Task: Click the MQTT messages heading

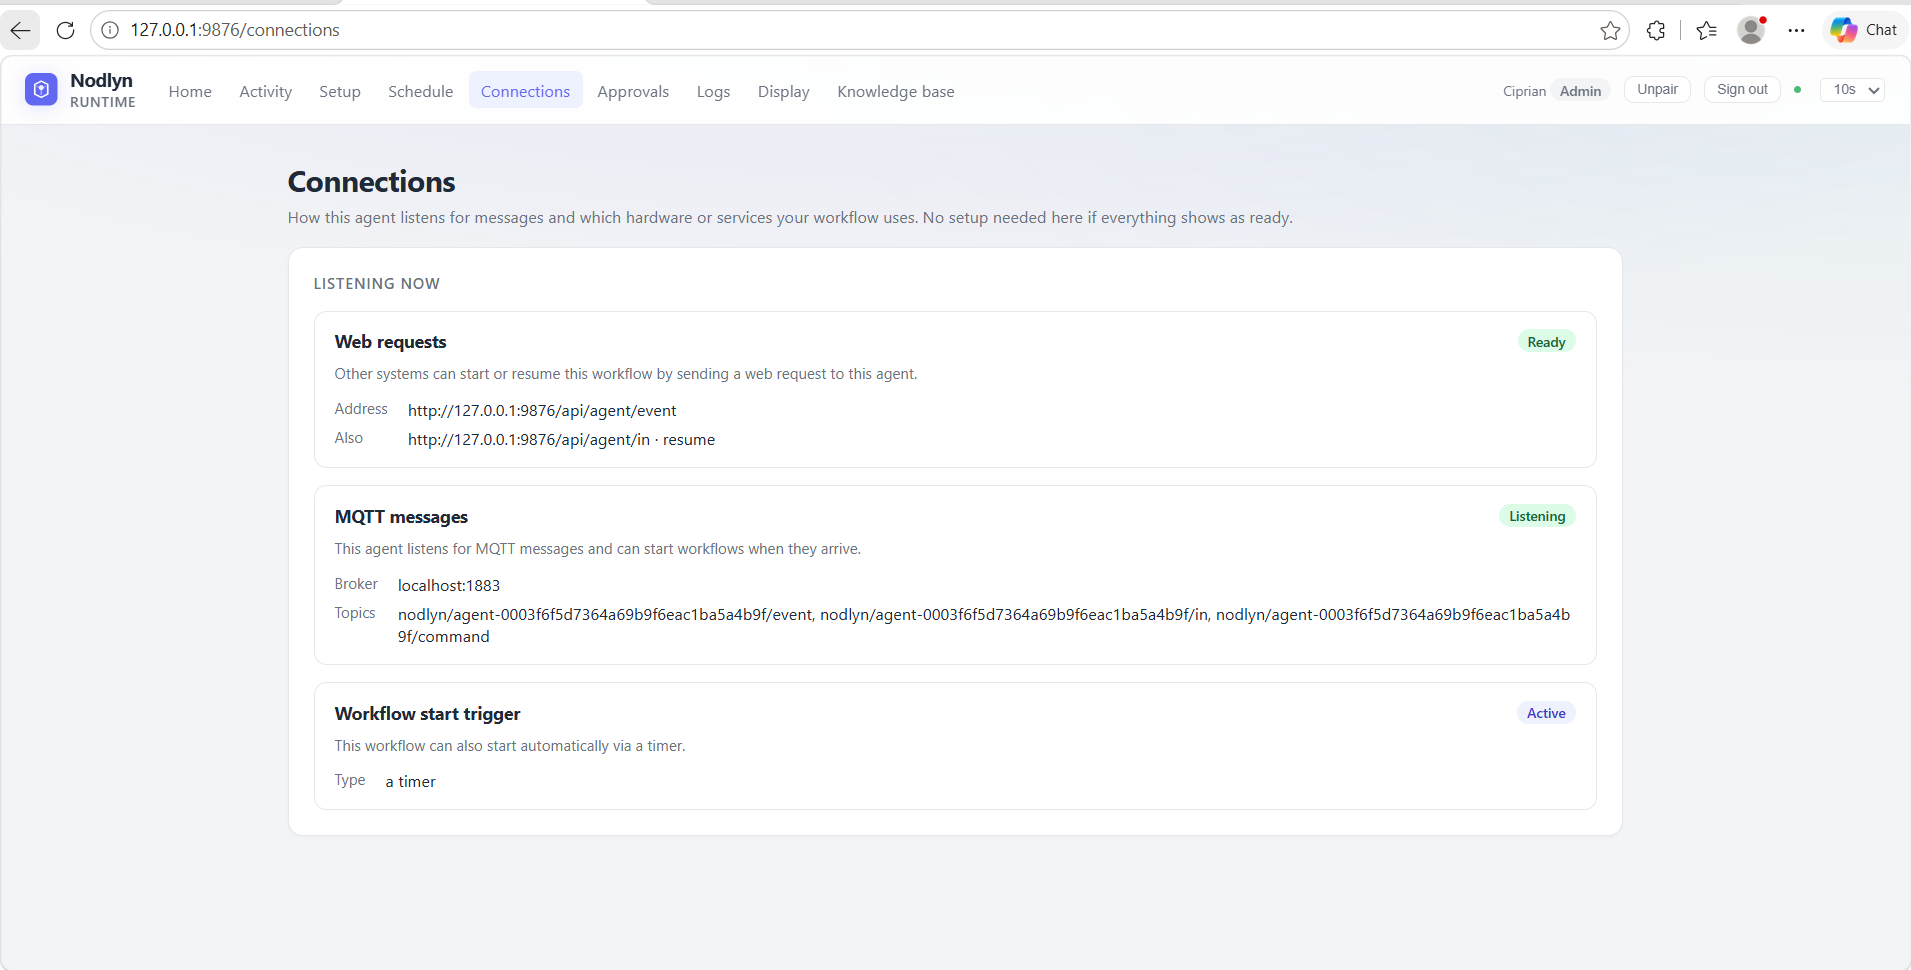Action: pyautogui.click(x=401, y=517)
